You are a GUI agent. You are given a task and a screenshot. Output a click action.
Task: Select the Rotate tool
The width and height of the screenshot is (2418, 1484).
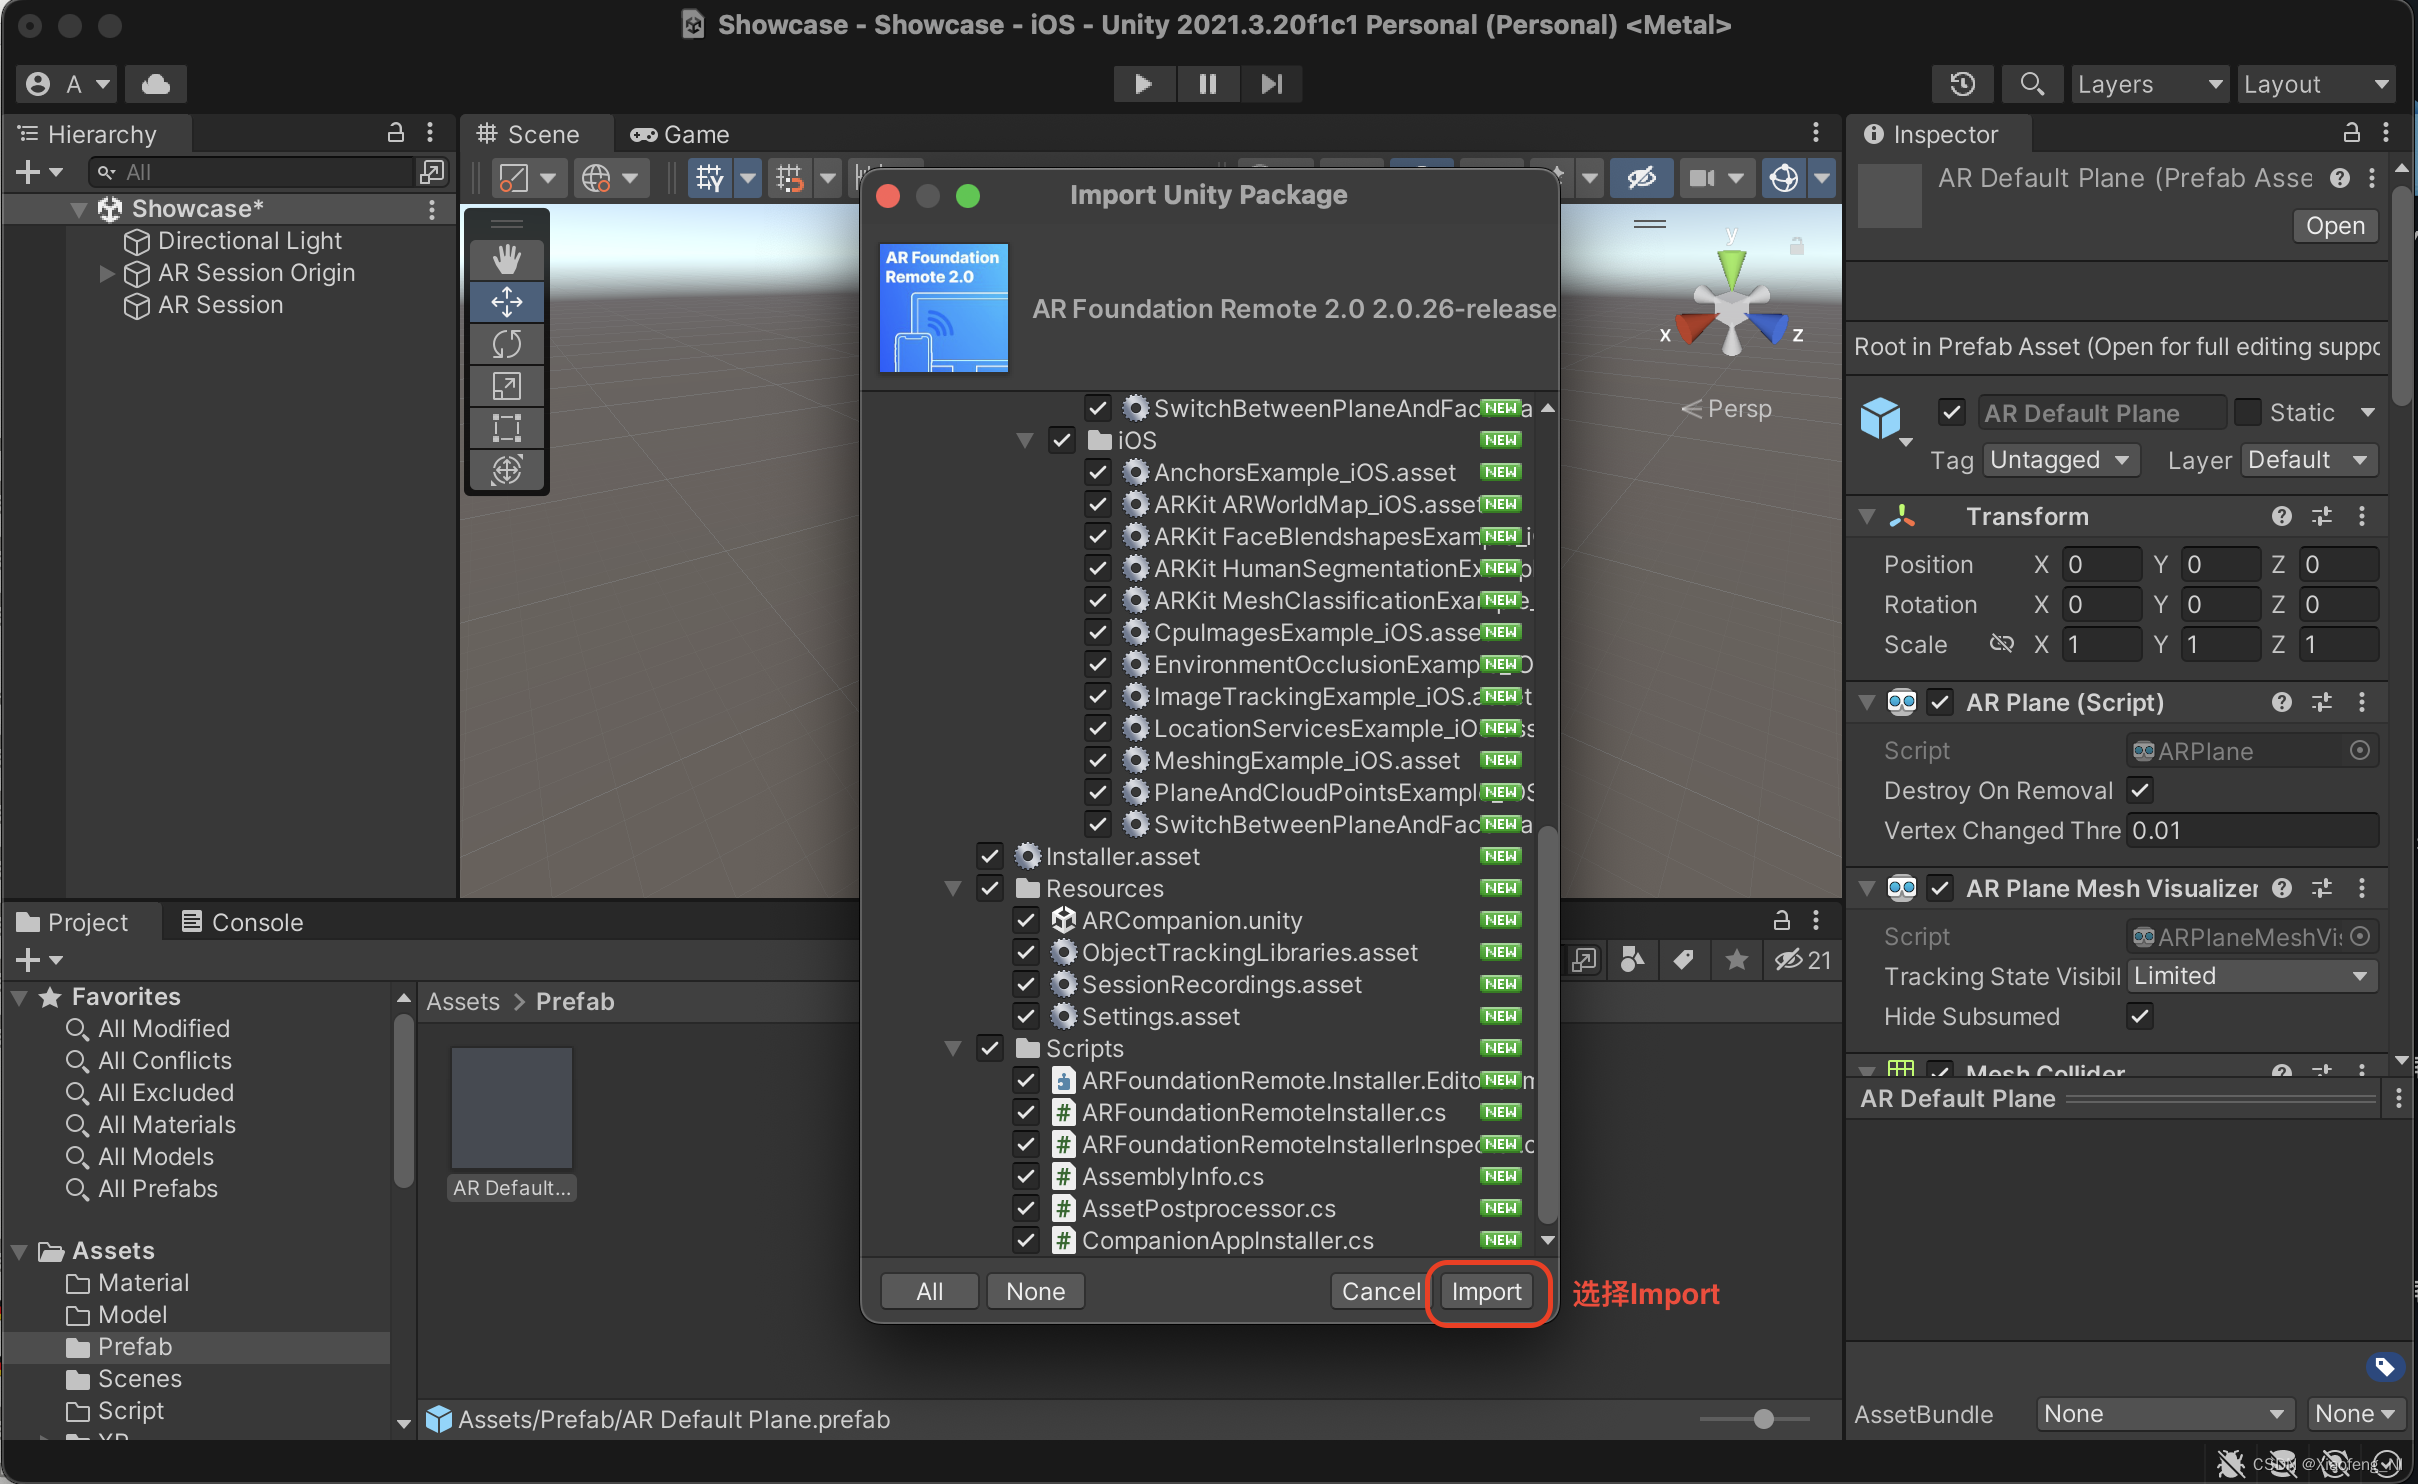tap(507, 344)
